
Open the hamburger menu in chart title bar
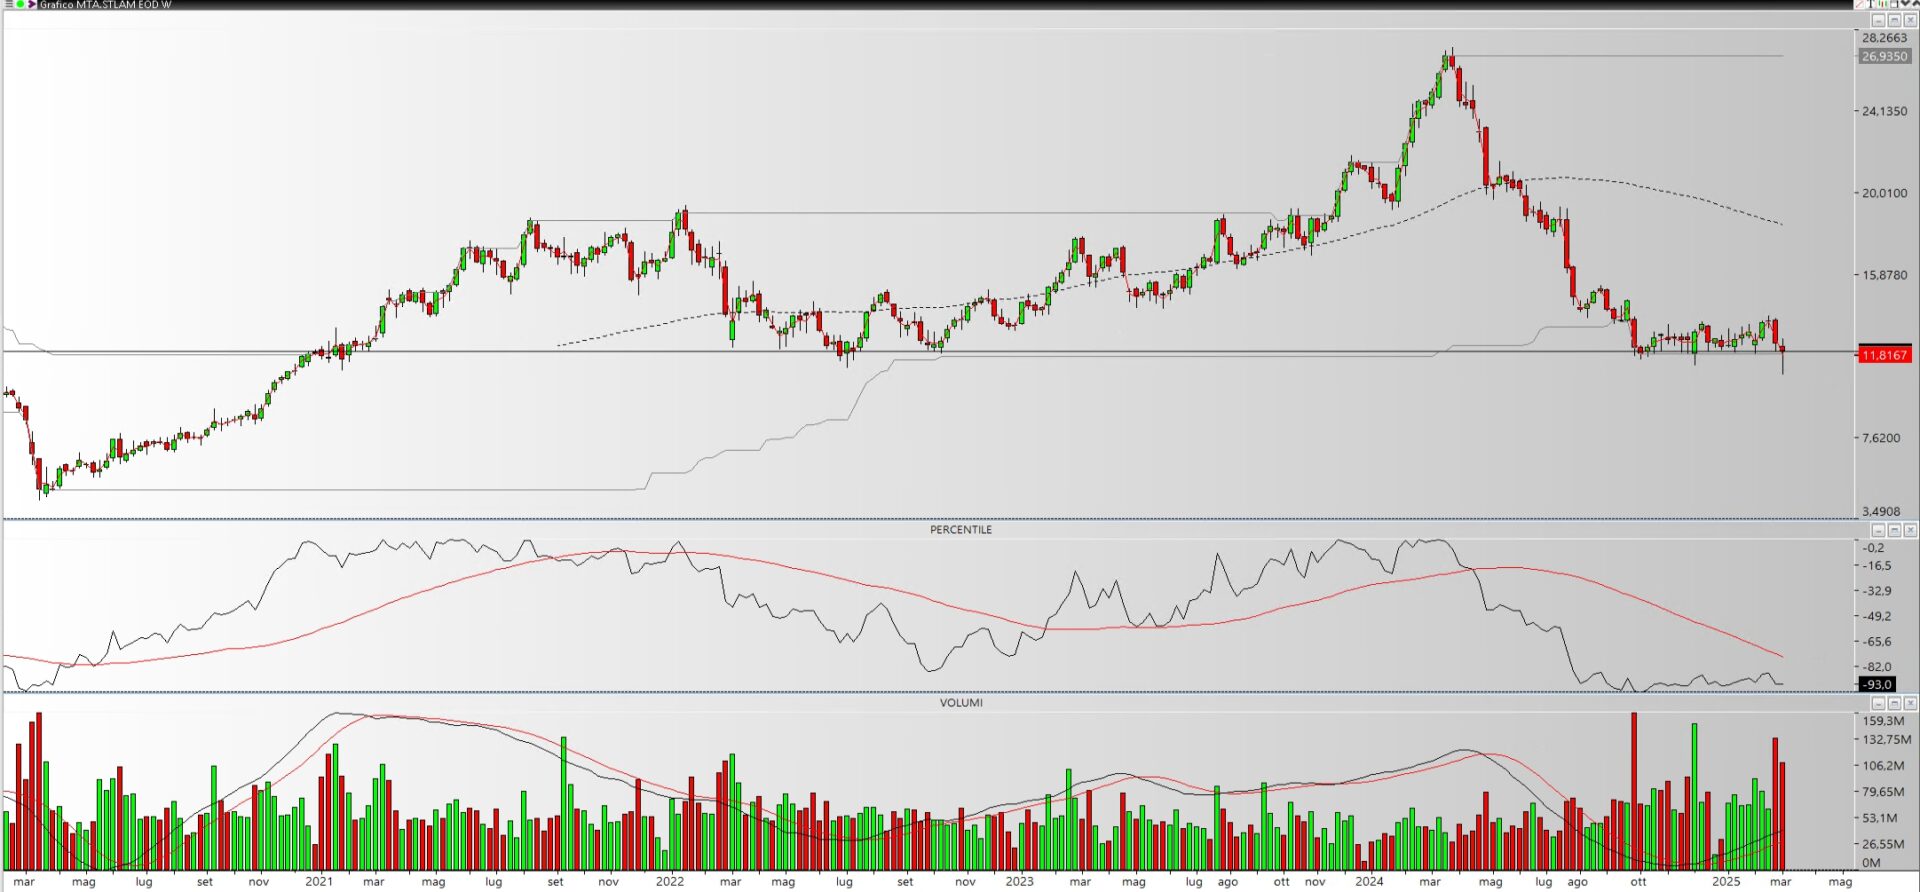(x=9, y=4)
